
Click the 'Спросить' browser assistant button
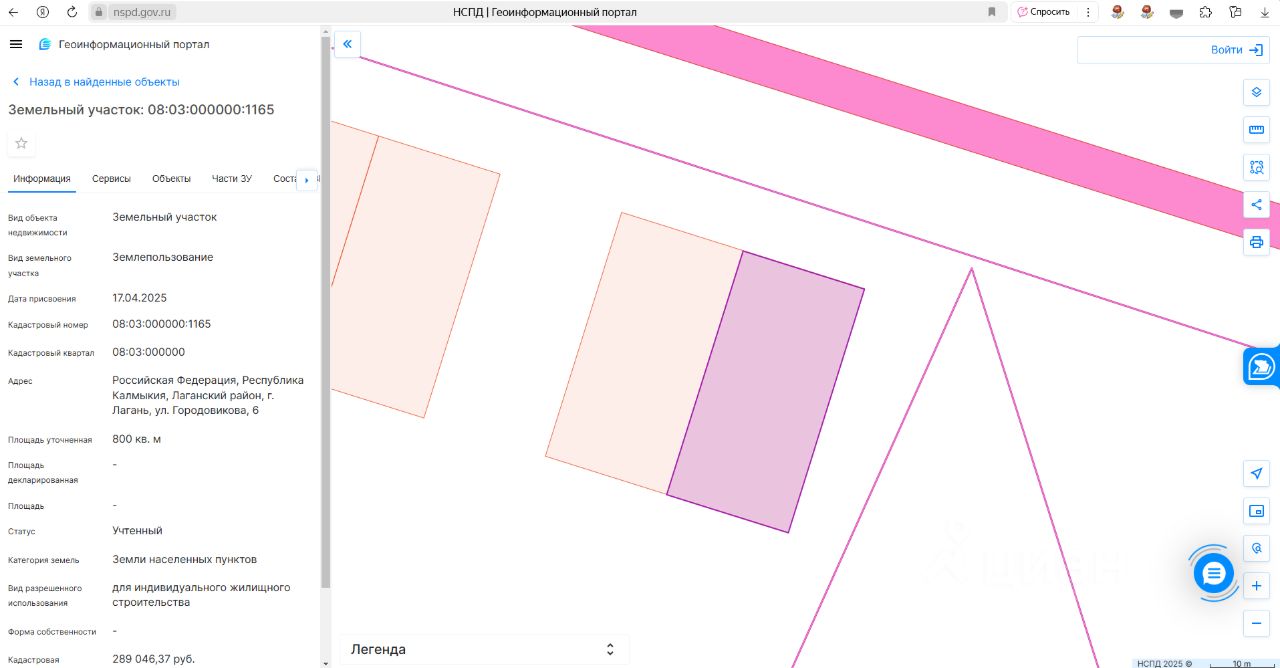click(1044, 12)
